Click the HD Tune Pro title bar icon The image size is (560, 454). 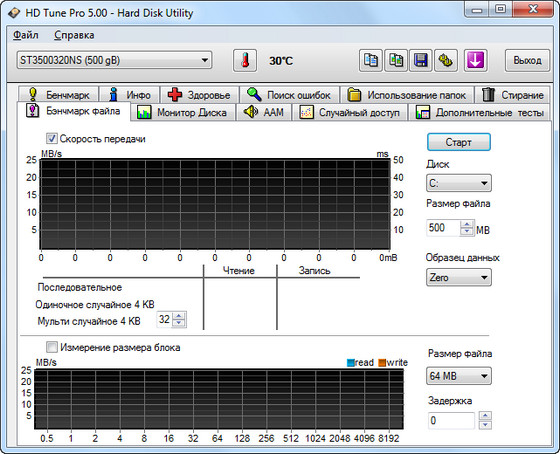(x=15, y=13)
